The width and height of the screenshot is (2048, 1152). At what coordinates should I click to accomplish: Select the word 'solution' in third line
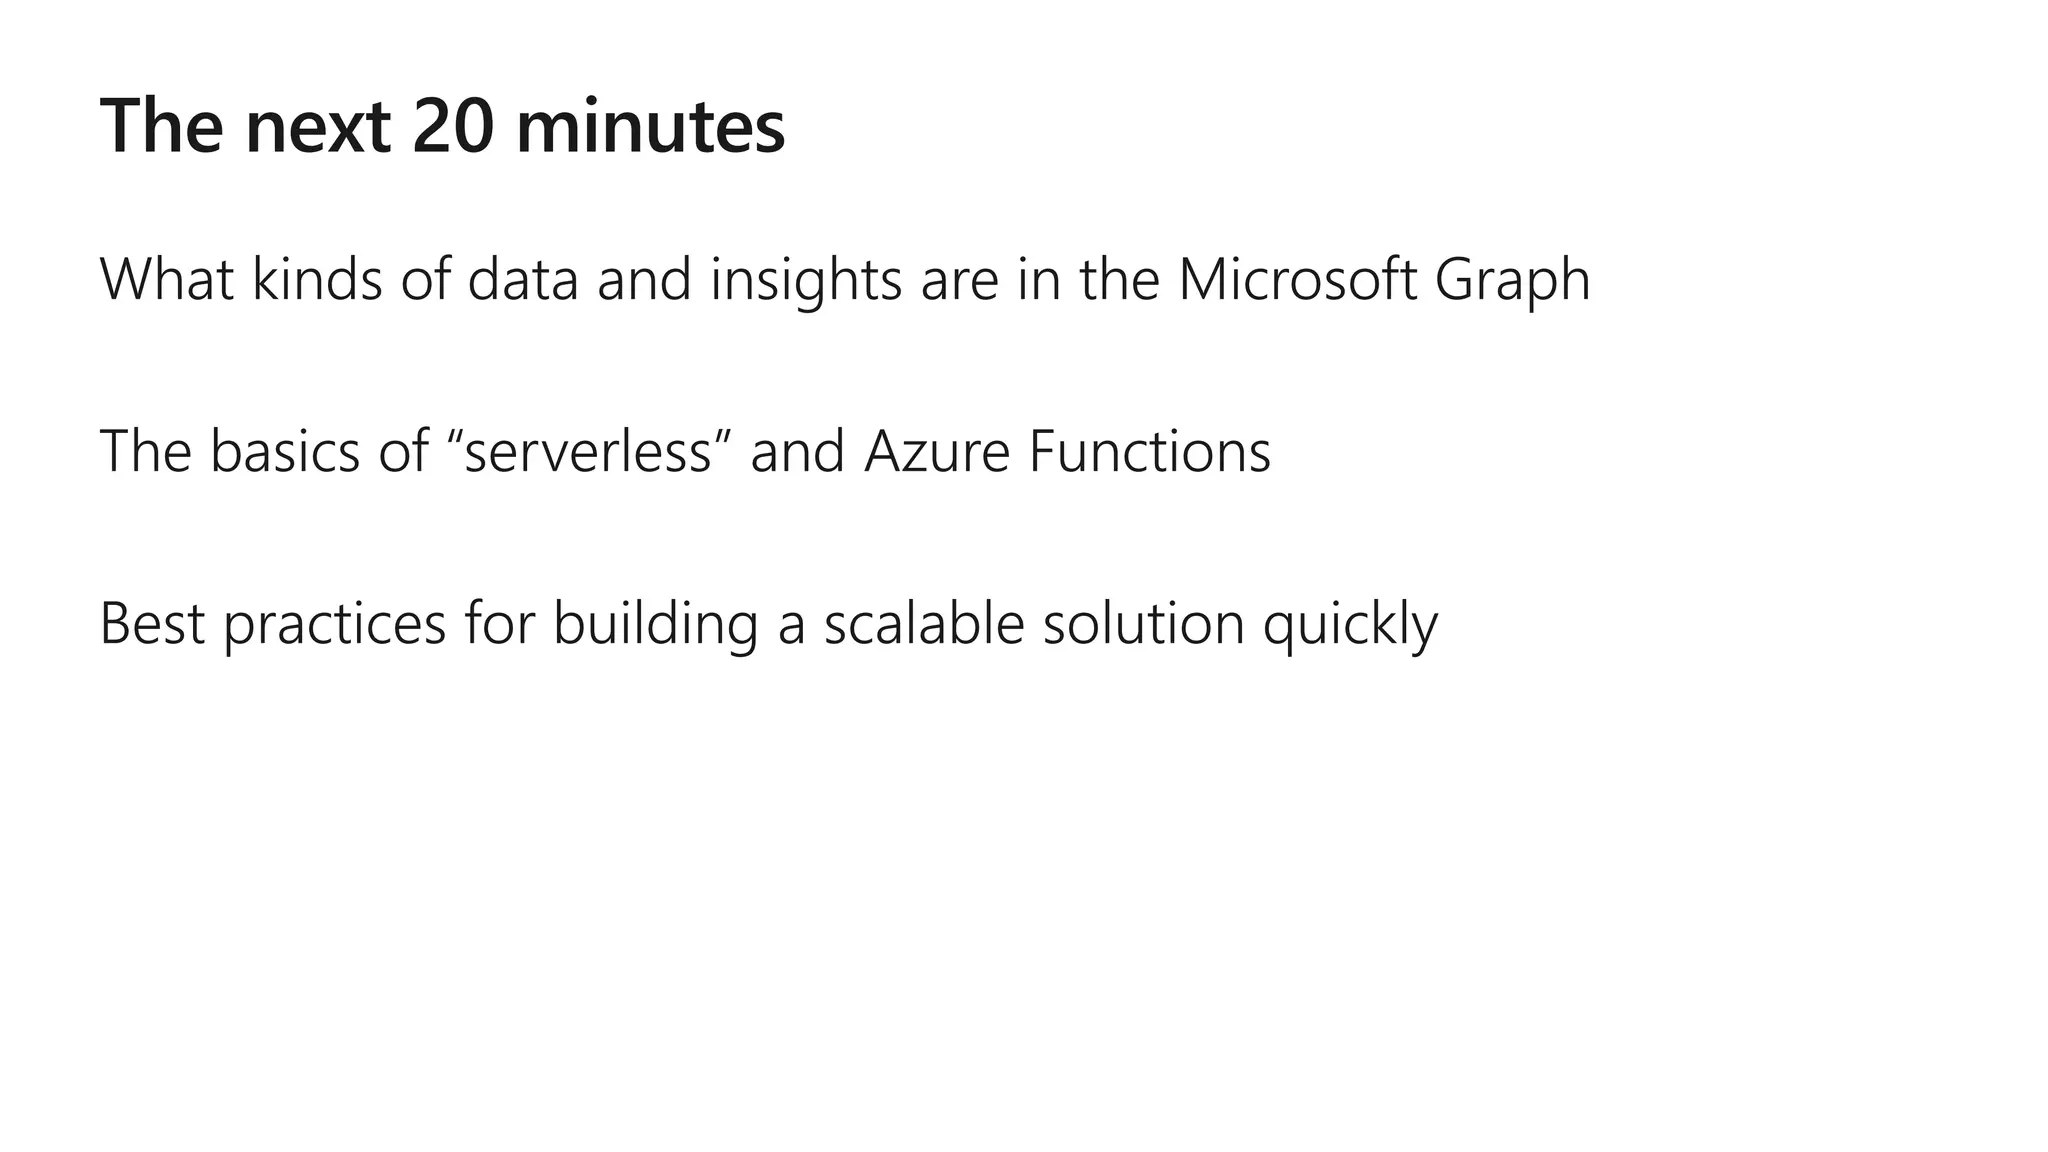(x=1143, y=623)
